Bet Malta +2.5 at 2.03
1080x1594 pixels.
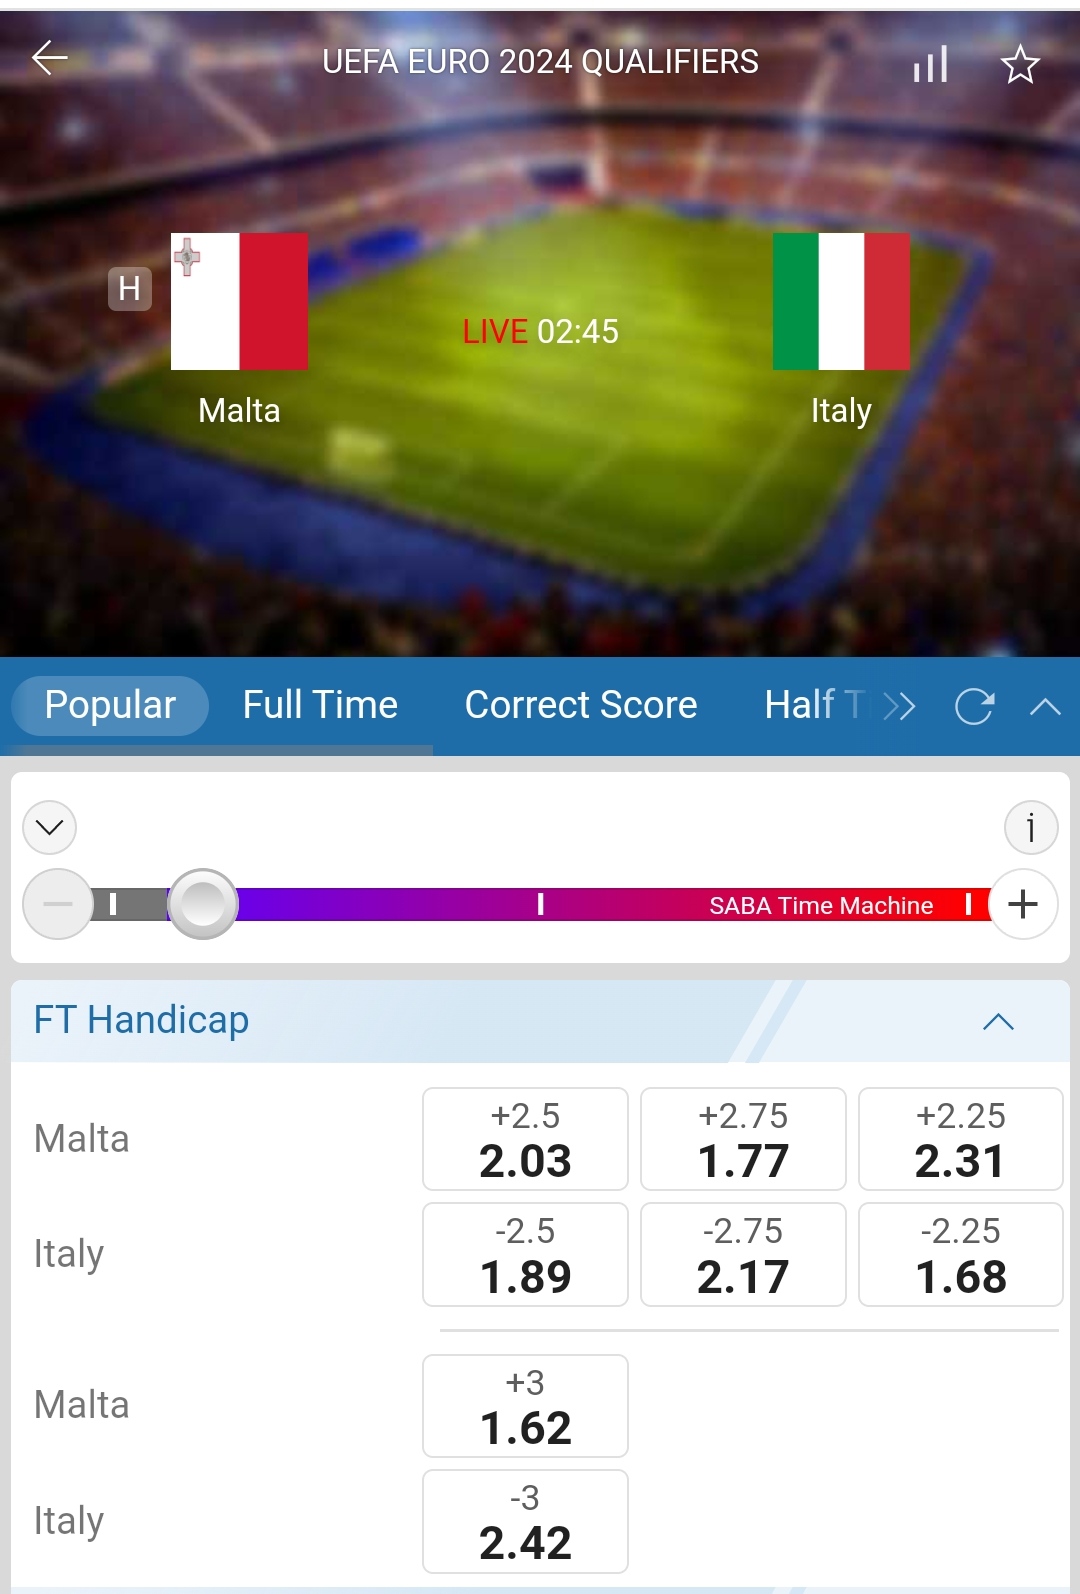(x=525, y=1139)
